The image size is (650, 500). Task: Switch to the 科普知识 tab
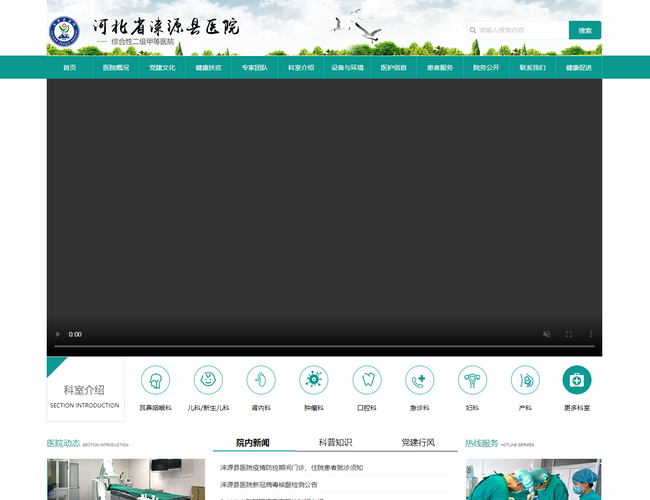coord(335,442)
